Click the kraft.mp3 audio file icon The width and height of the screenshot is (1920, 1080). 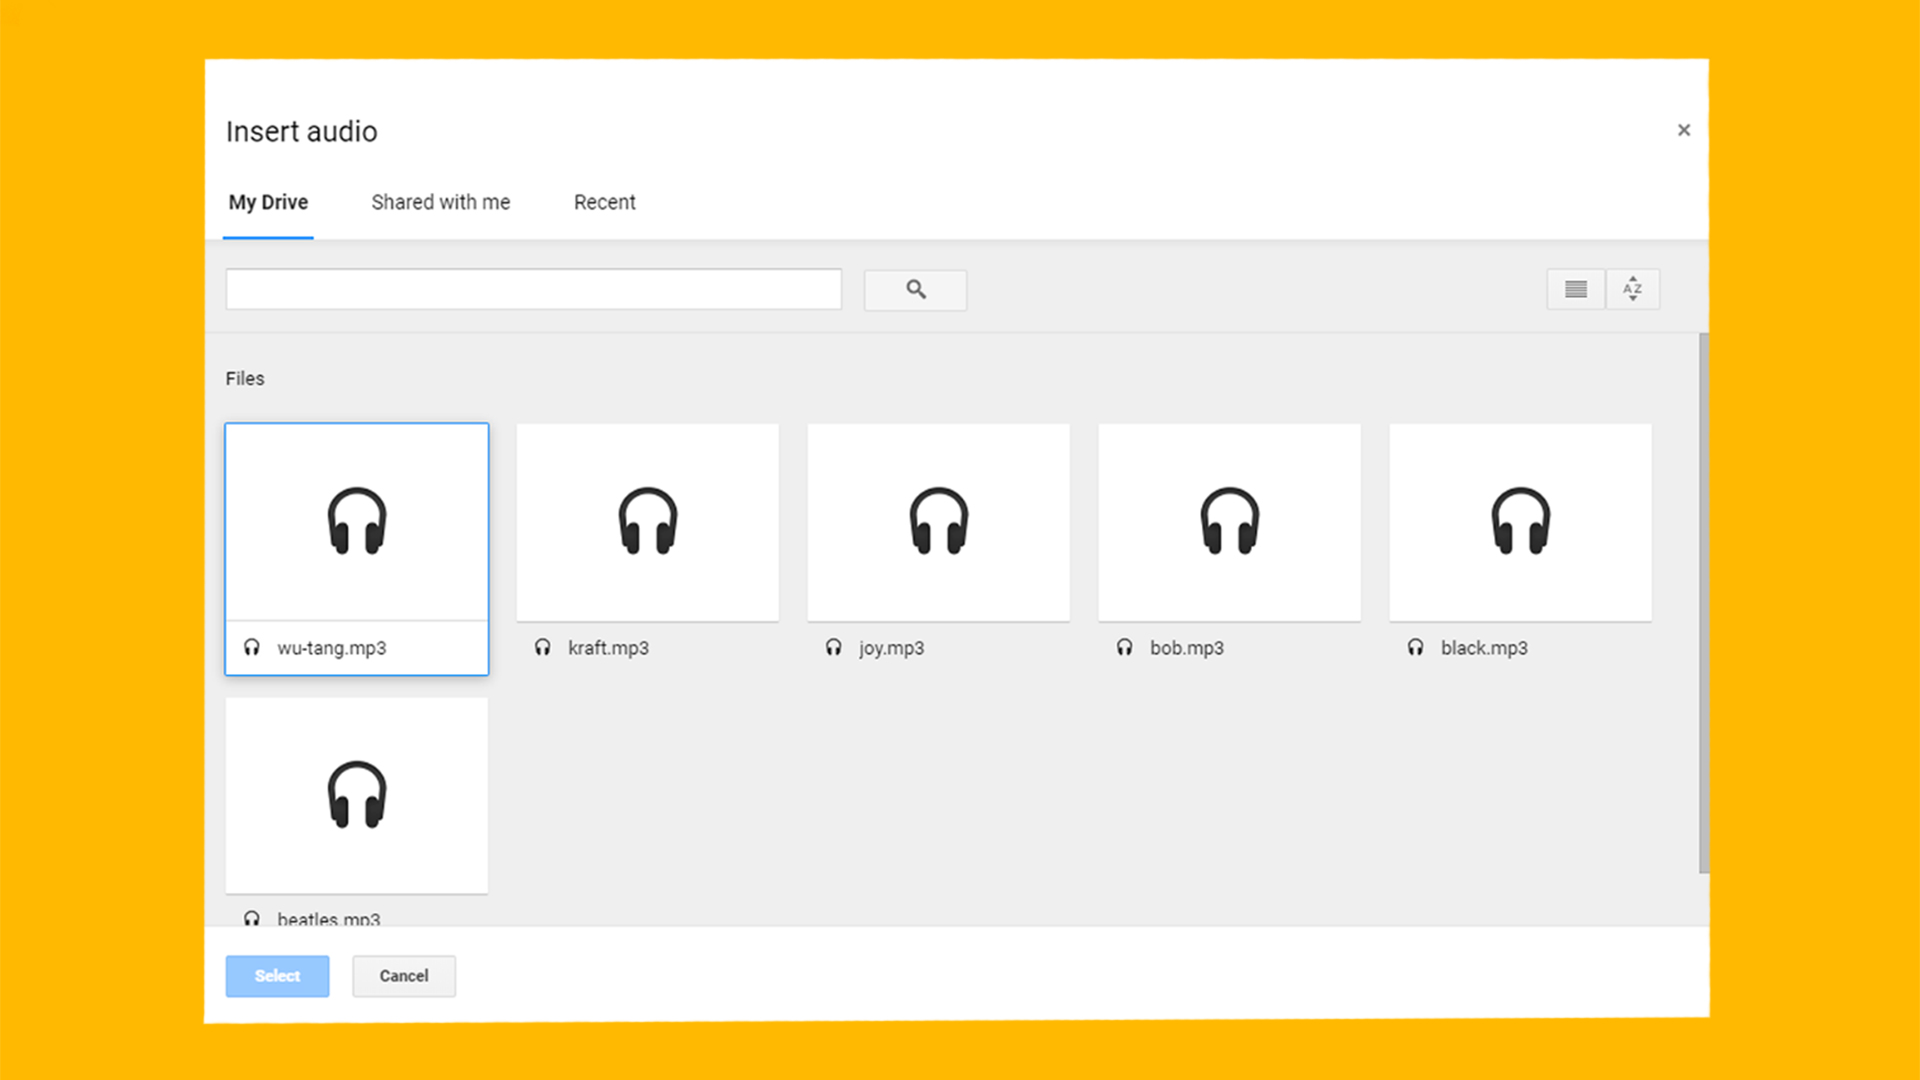point(646,521)
